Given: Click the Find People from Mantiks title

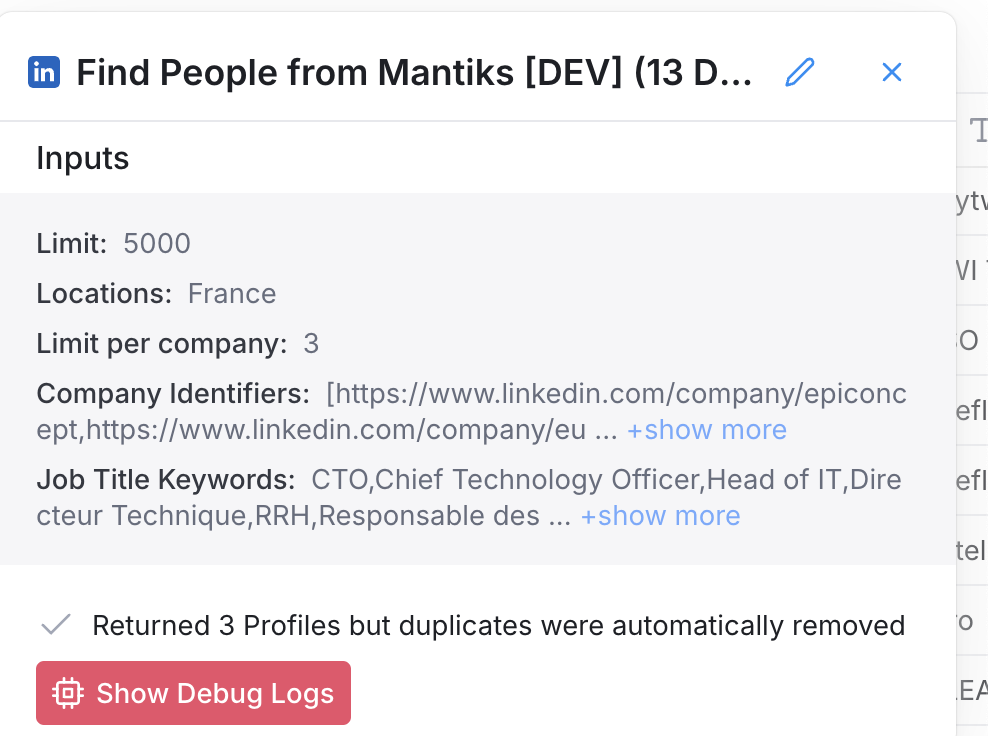Looking at the screenshot, I should click(x=414, y=72).
